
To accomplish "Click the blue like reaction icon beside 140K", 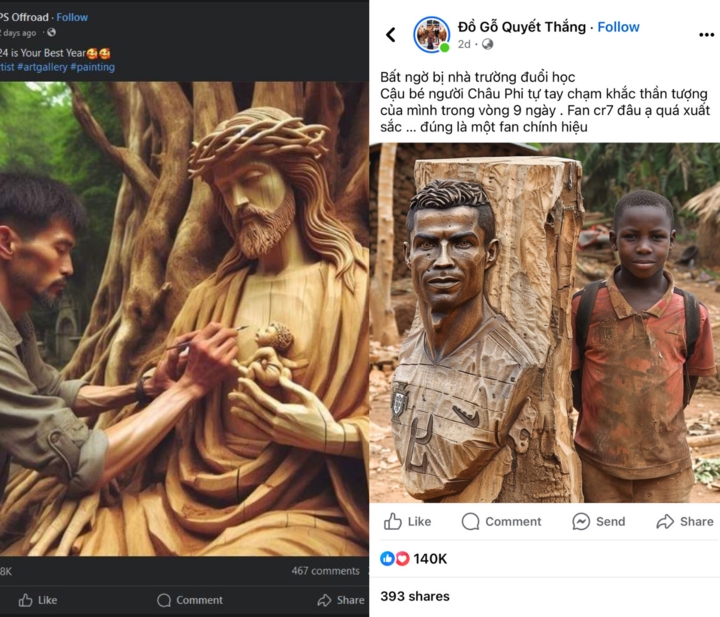I will (x=388, y=558).
